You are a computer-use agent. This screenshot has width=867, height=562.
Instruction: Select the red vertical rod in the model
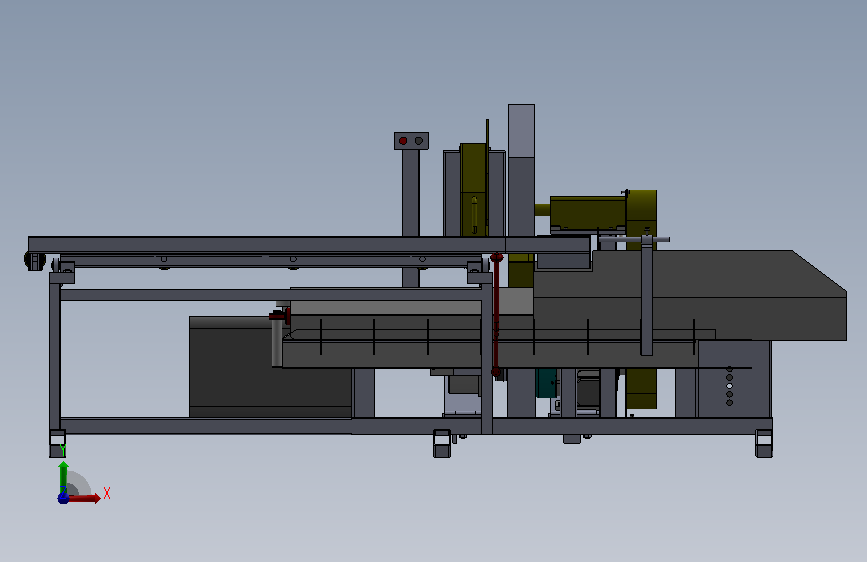click(496, 315)
